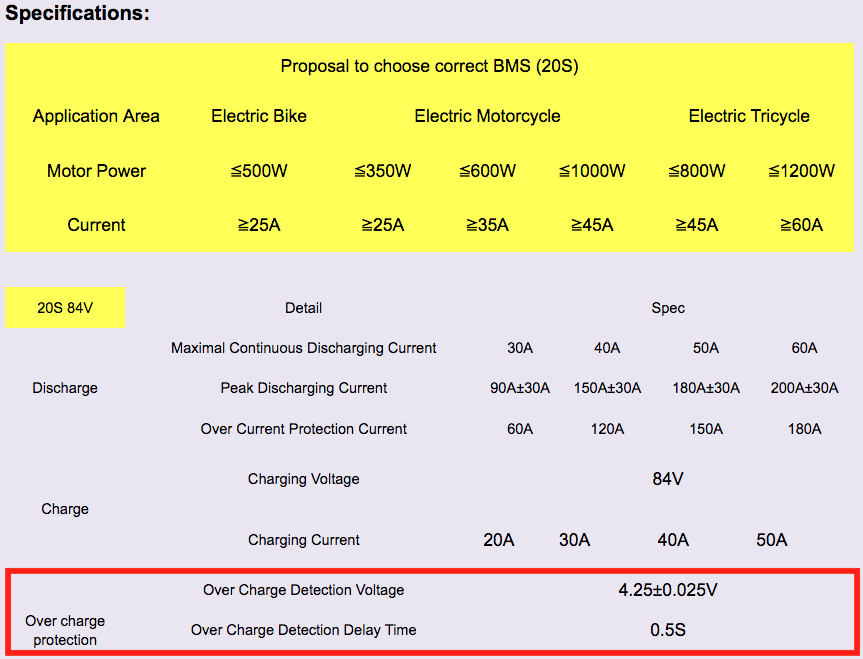Click the 150A±30A peak current value
This screenshot has height=659, width=863.
(607, 388)
